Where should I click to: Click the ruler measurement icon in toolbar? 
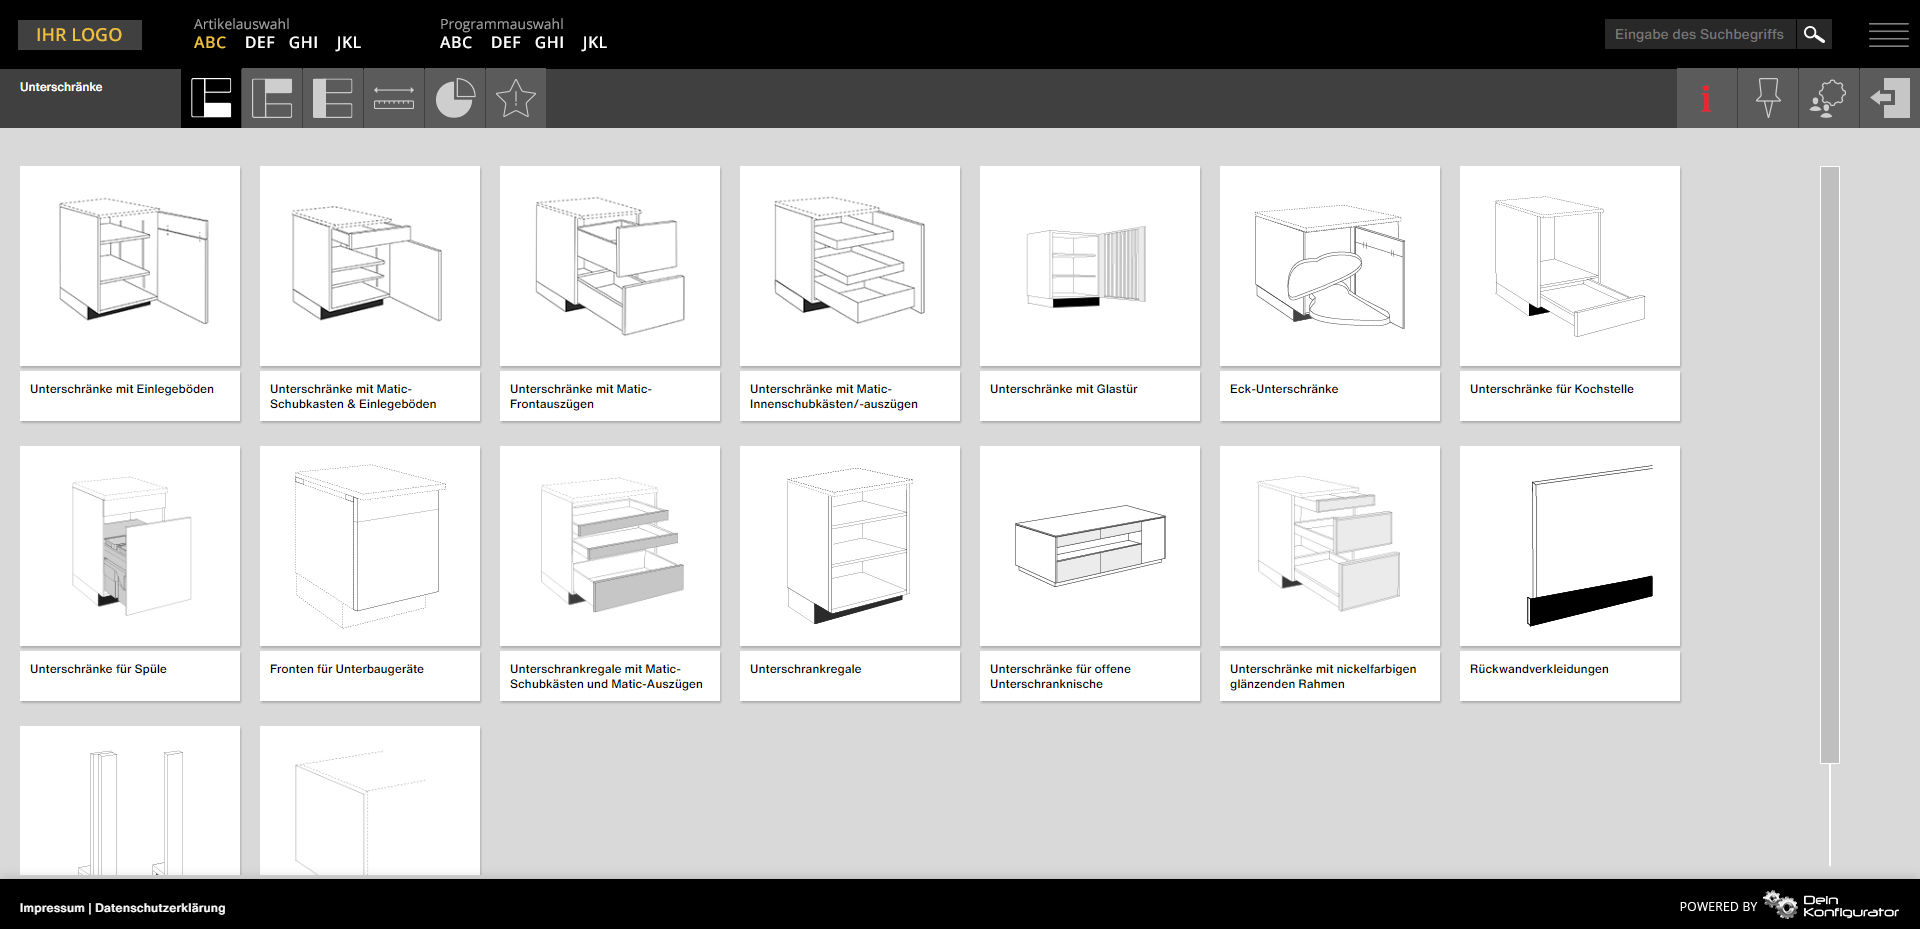coord(393,98)
